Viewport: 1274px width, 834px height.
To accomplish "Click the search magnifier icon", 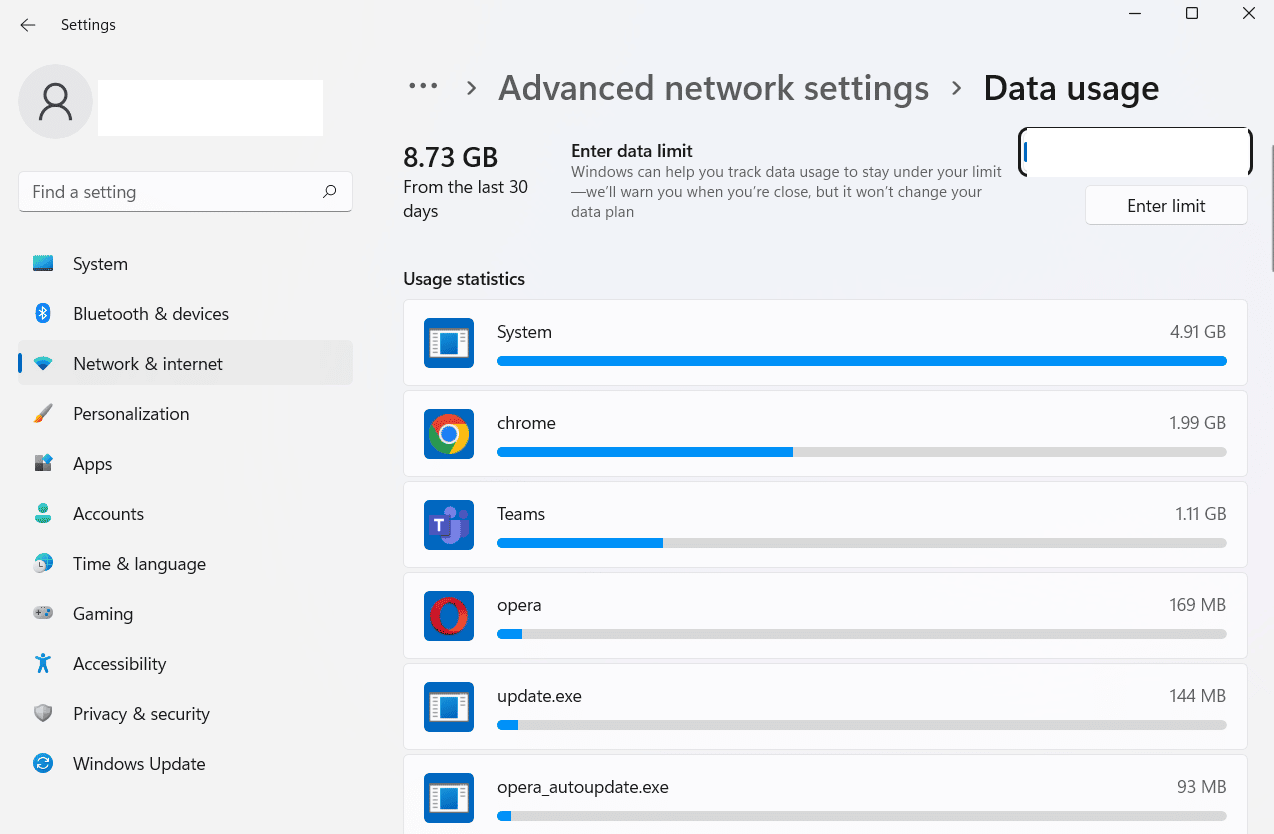I will coord(329,192).
